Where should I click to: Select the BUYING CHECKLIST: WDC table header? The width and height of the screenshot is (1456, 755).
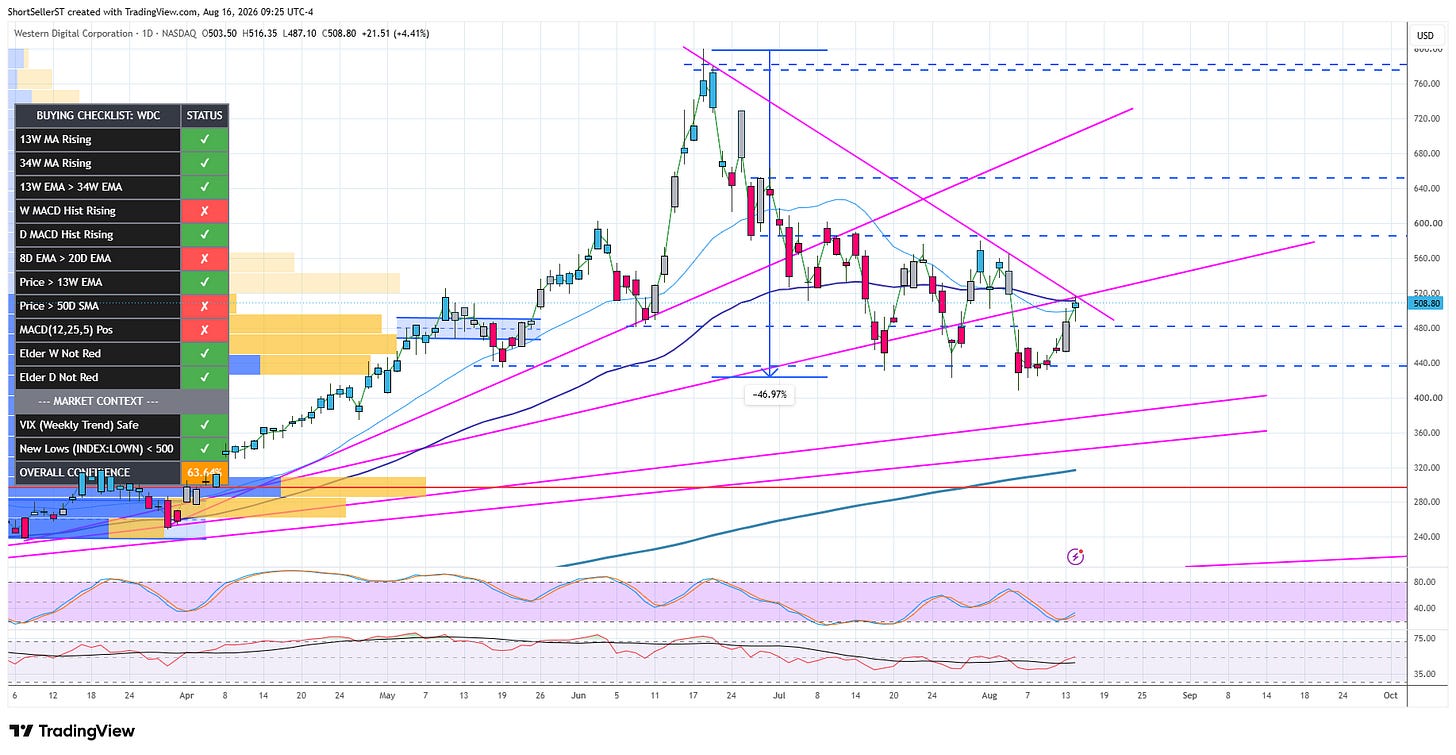(x=99, y=116)
